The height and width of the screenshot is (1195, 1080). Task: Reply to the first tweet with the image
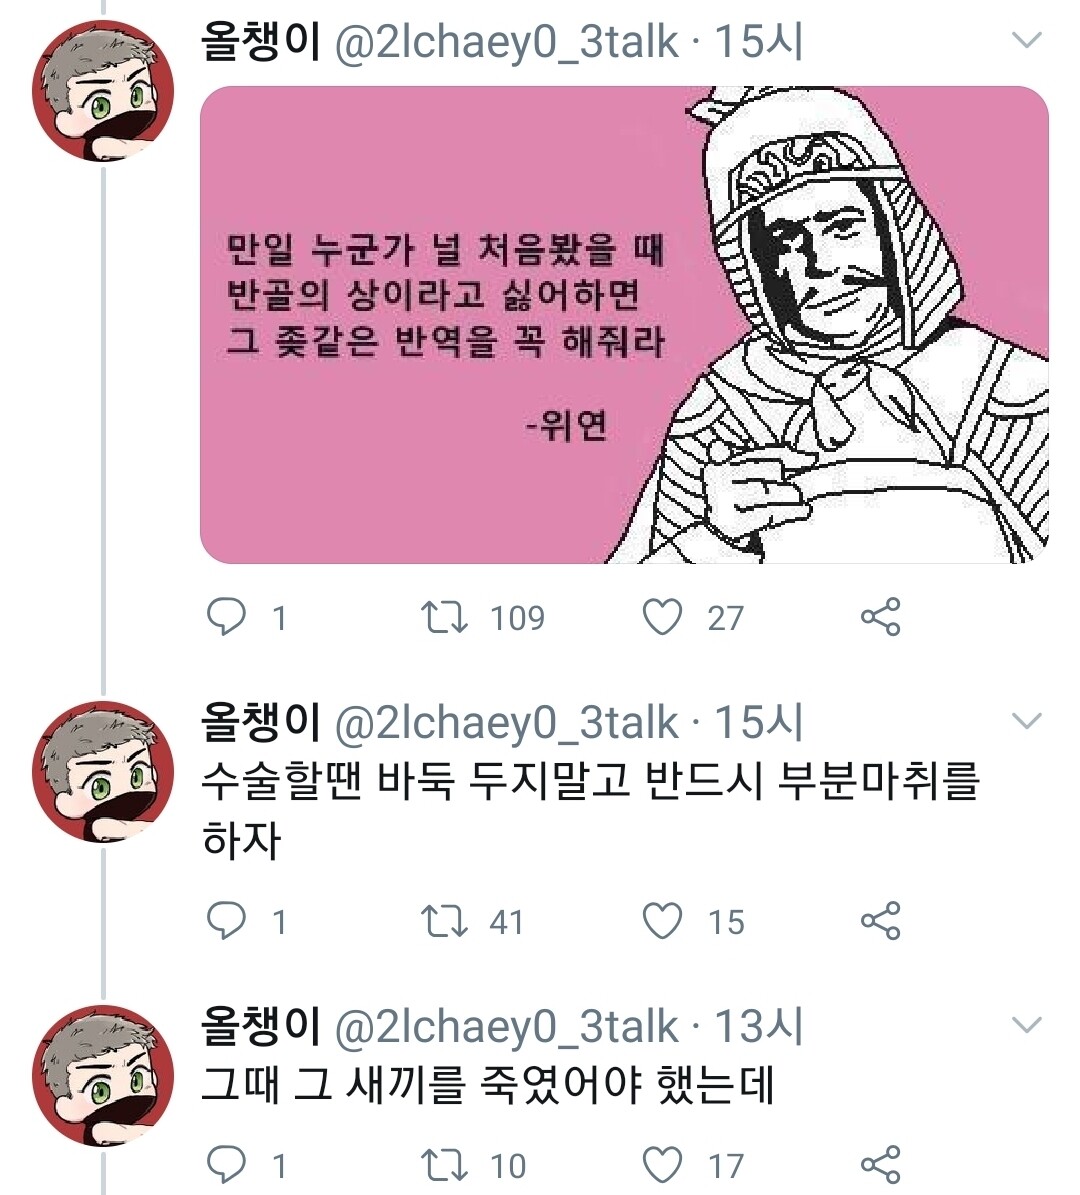(x=226, y=617)
